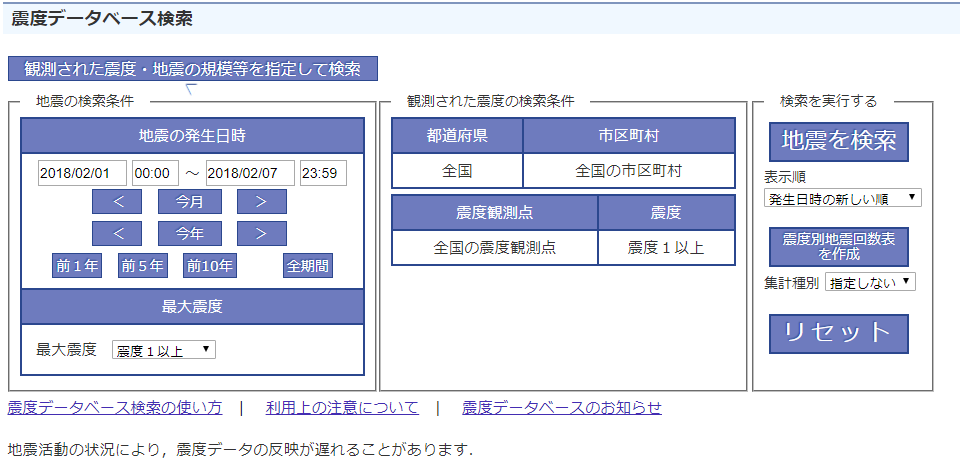This screenshot has width=960, height=460.
Task: Set range to 前5年 (past 5 years)
Action: tap(142, 266)
